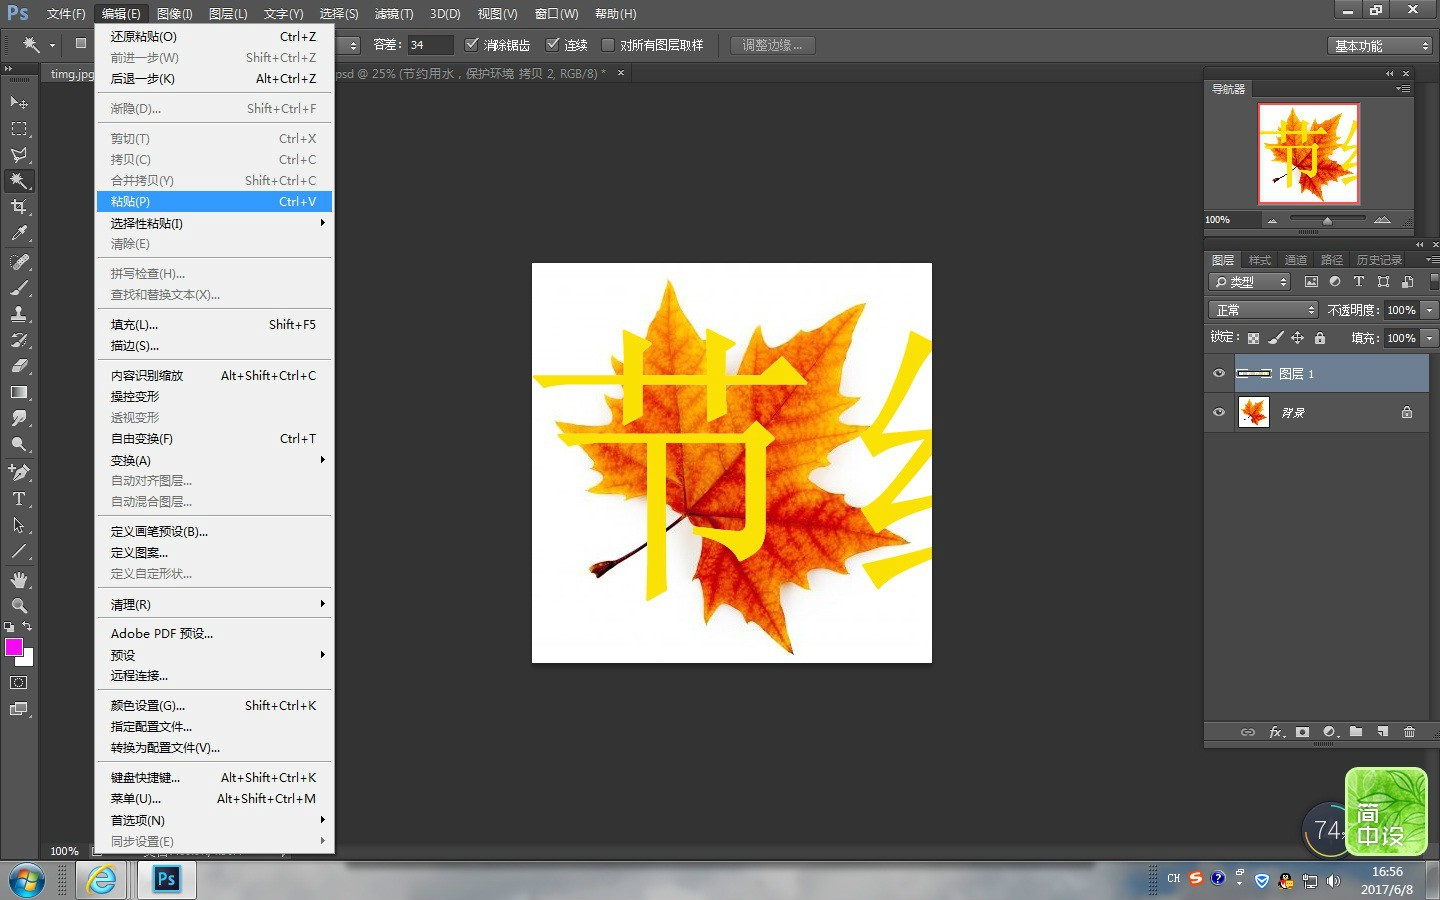Select the Eyedropper tool
Image resolution: width=1440 pixels, height=900 pixels.
19,233
